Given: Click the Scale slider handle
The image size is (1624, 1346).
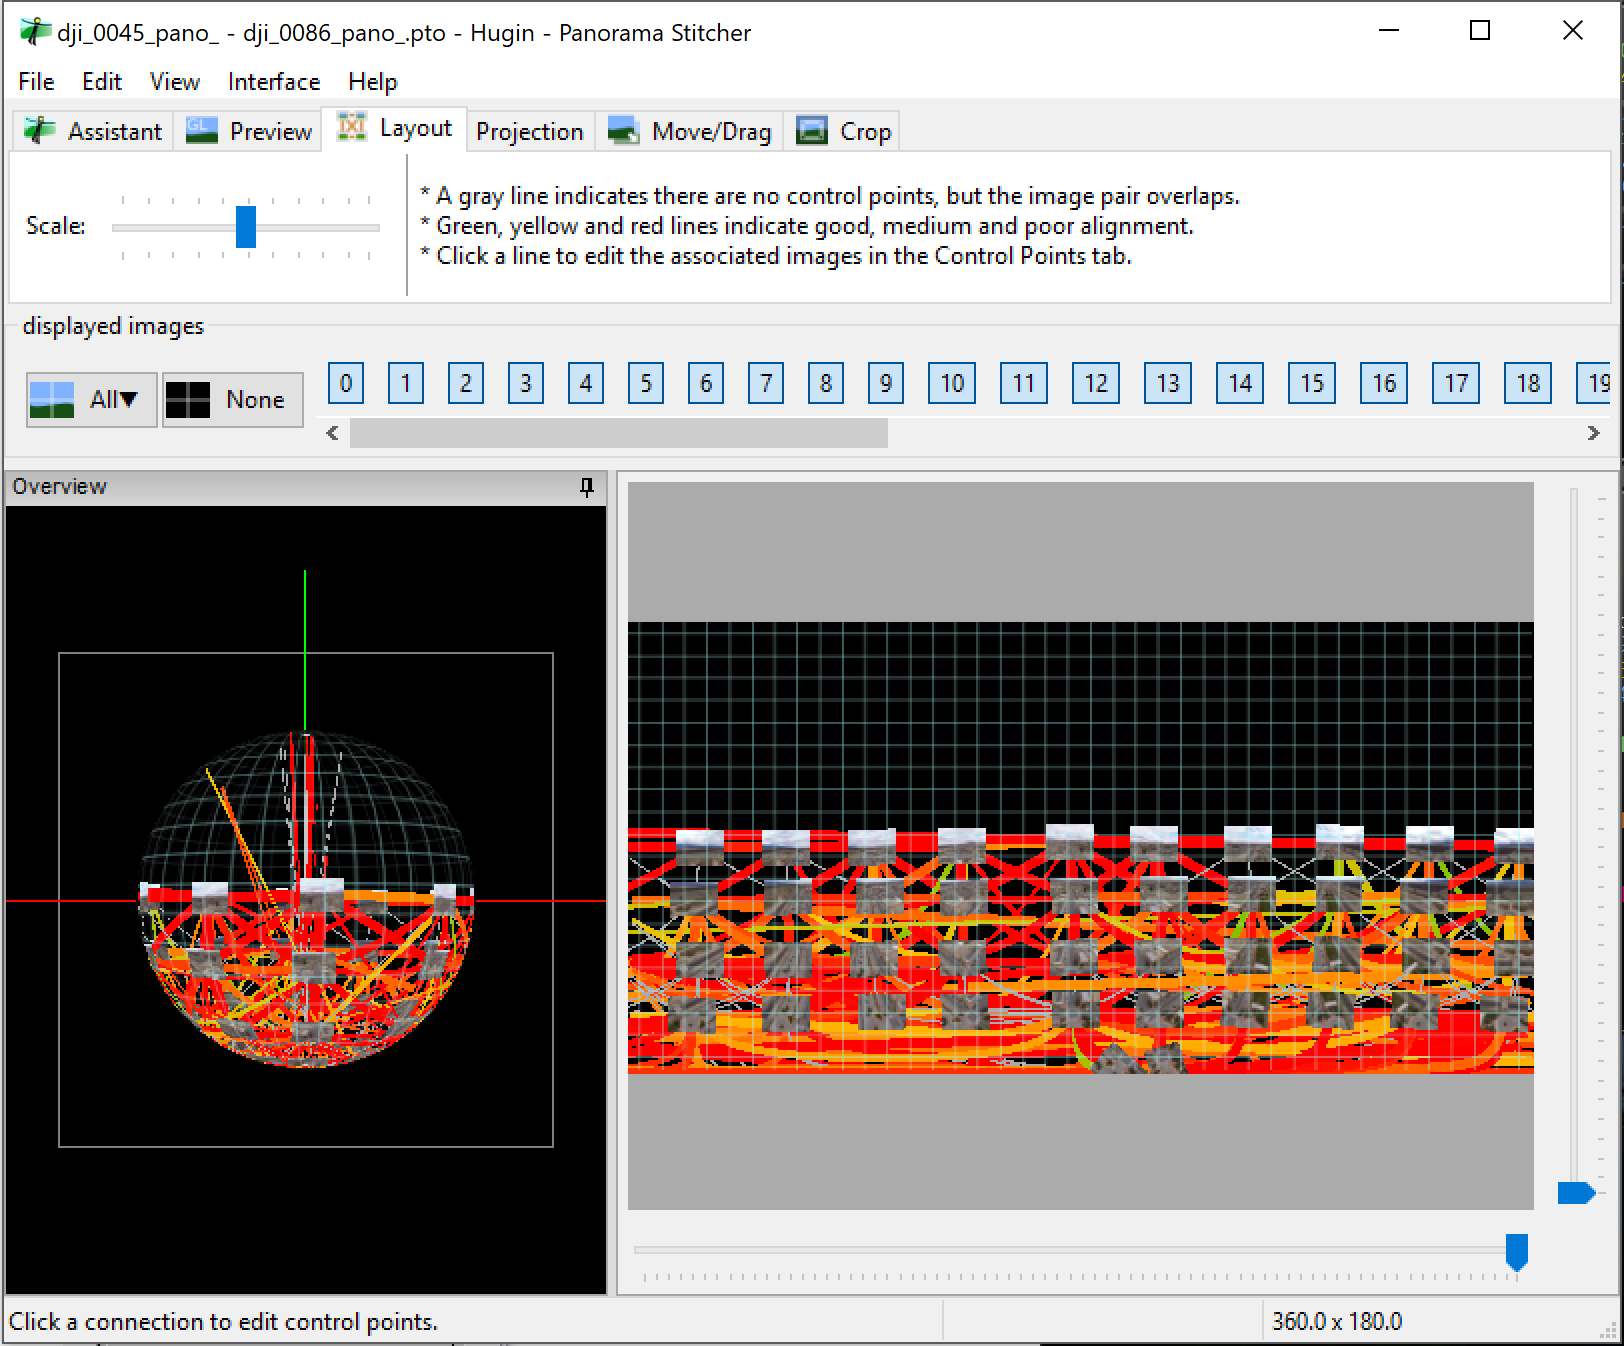Looking at the screenshot, I should coord(245,226).
